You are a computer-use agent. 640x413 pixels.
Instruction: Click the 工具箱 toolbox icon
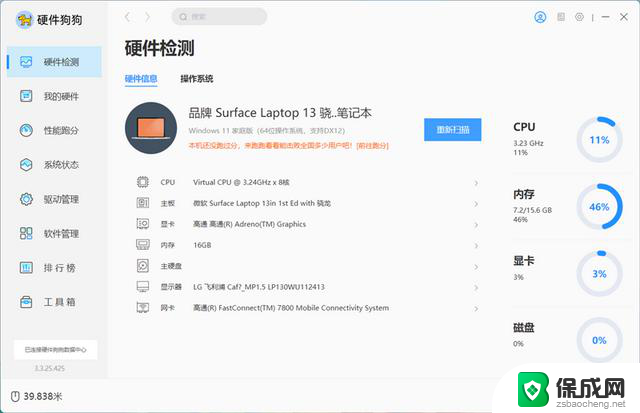(26, 302)
